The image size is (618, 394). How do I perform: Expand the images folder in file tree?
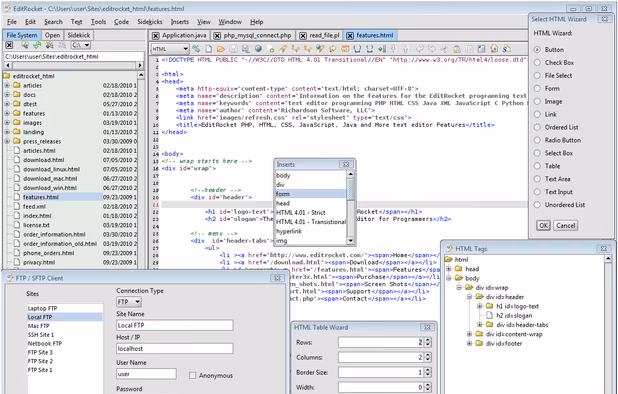pos(7,123)
